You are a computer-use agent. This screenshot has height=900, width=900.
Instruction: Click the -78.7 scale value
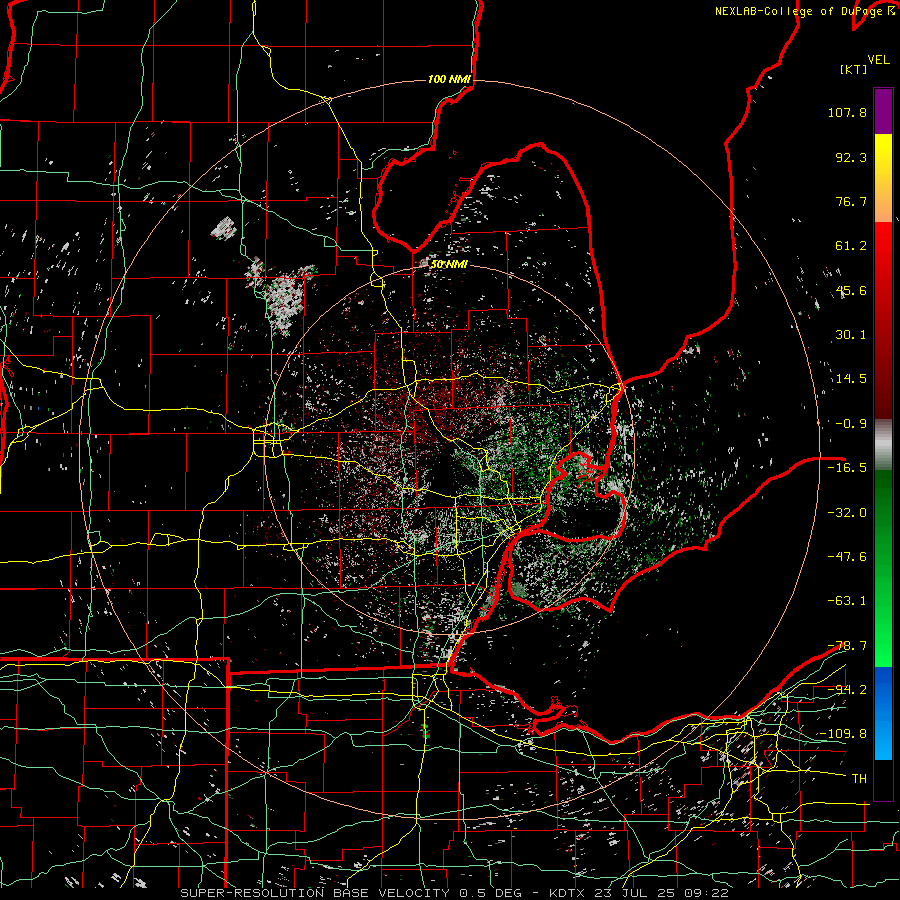click(847, 646)
